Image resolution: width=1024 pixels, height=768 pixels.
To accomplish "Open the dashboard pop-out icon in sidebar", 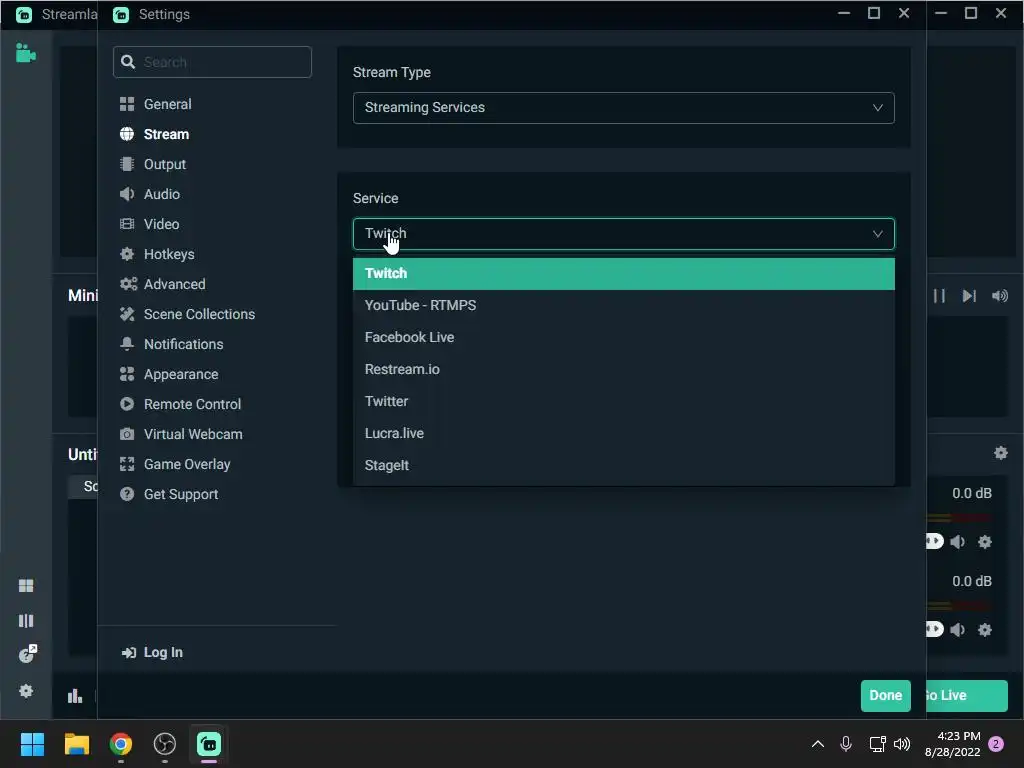I will (x=27, y=654).
